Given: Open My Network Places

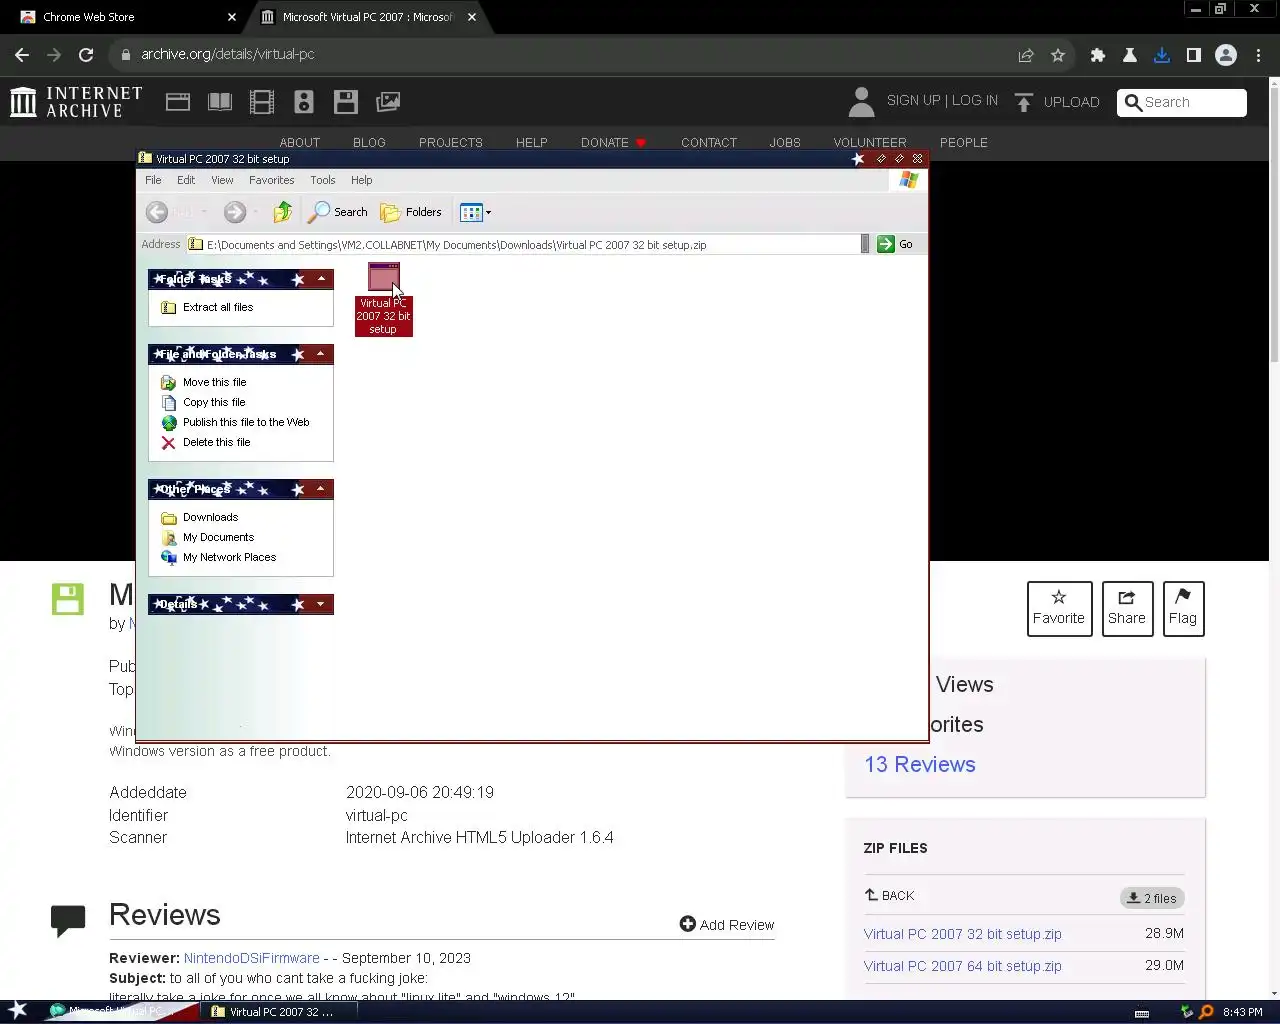Looking at the screenshot, I should point(229,557).
